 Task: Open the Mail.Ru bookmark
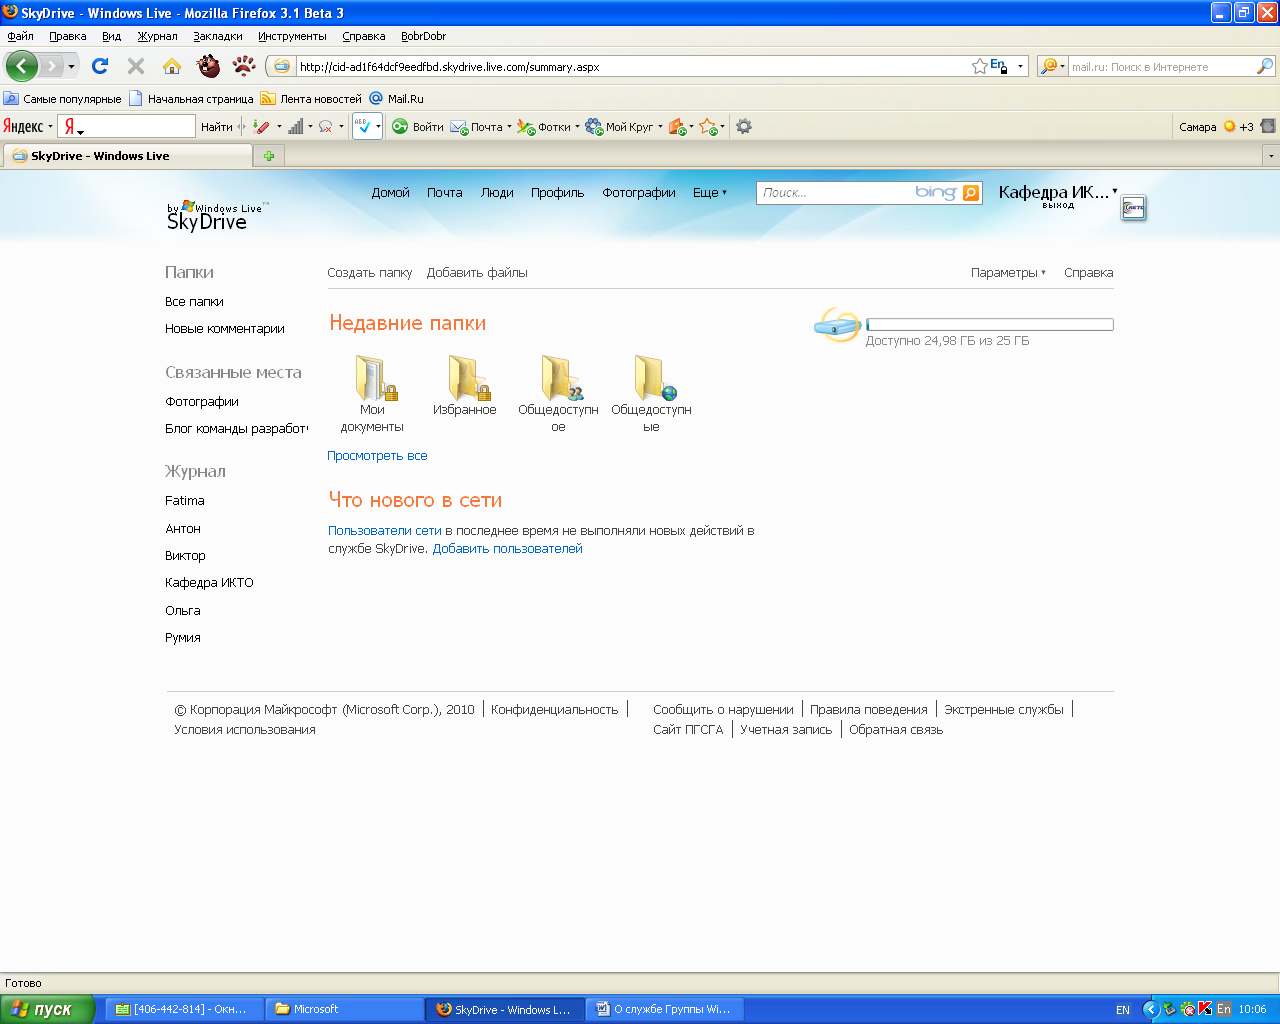tap(397, 99)
